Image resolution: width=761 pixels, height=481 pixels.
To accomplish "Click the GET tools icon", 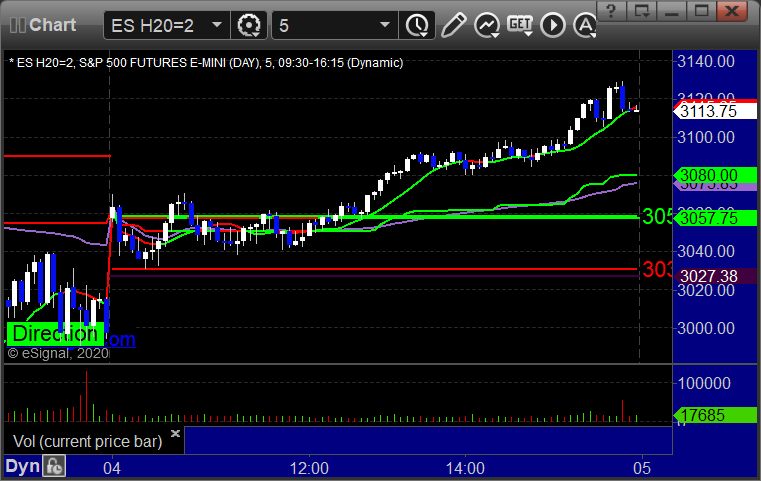I will 520,25.
